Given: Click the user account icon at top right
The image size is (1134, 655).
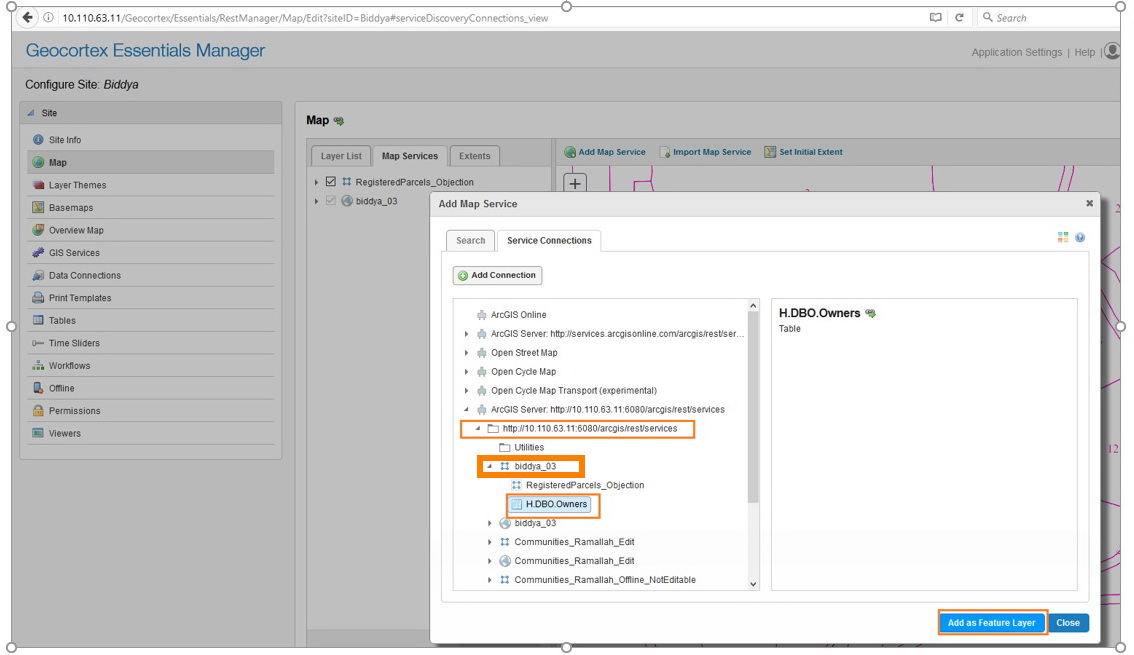Looking at the screenshot, I should pyautogui.click(x=1112, y=51).
